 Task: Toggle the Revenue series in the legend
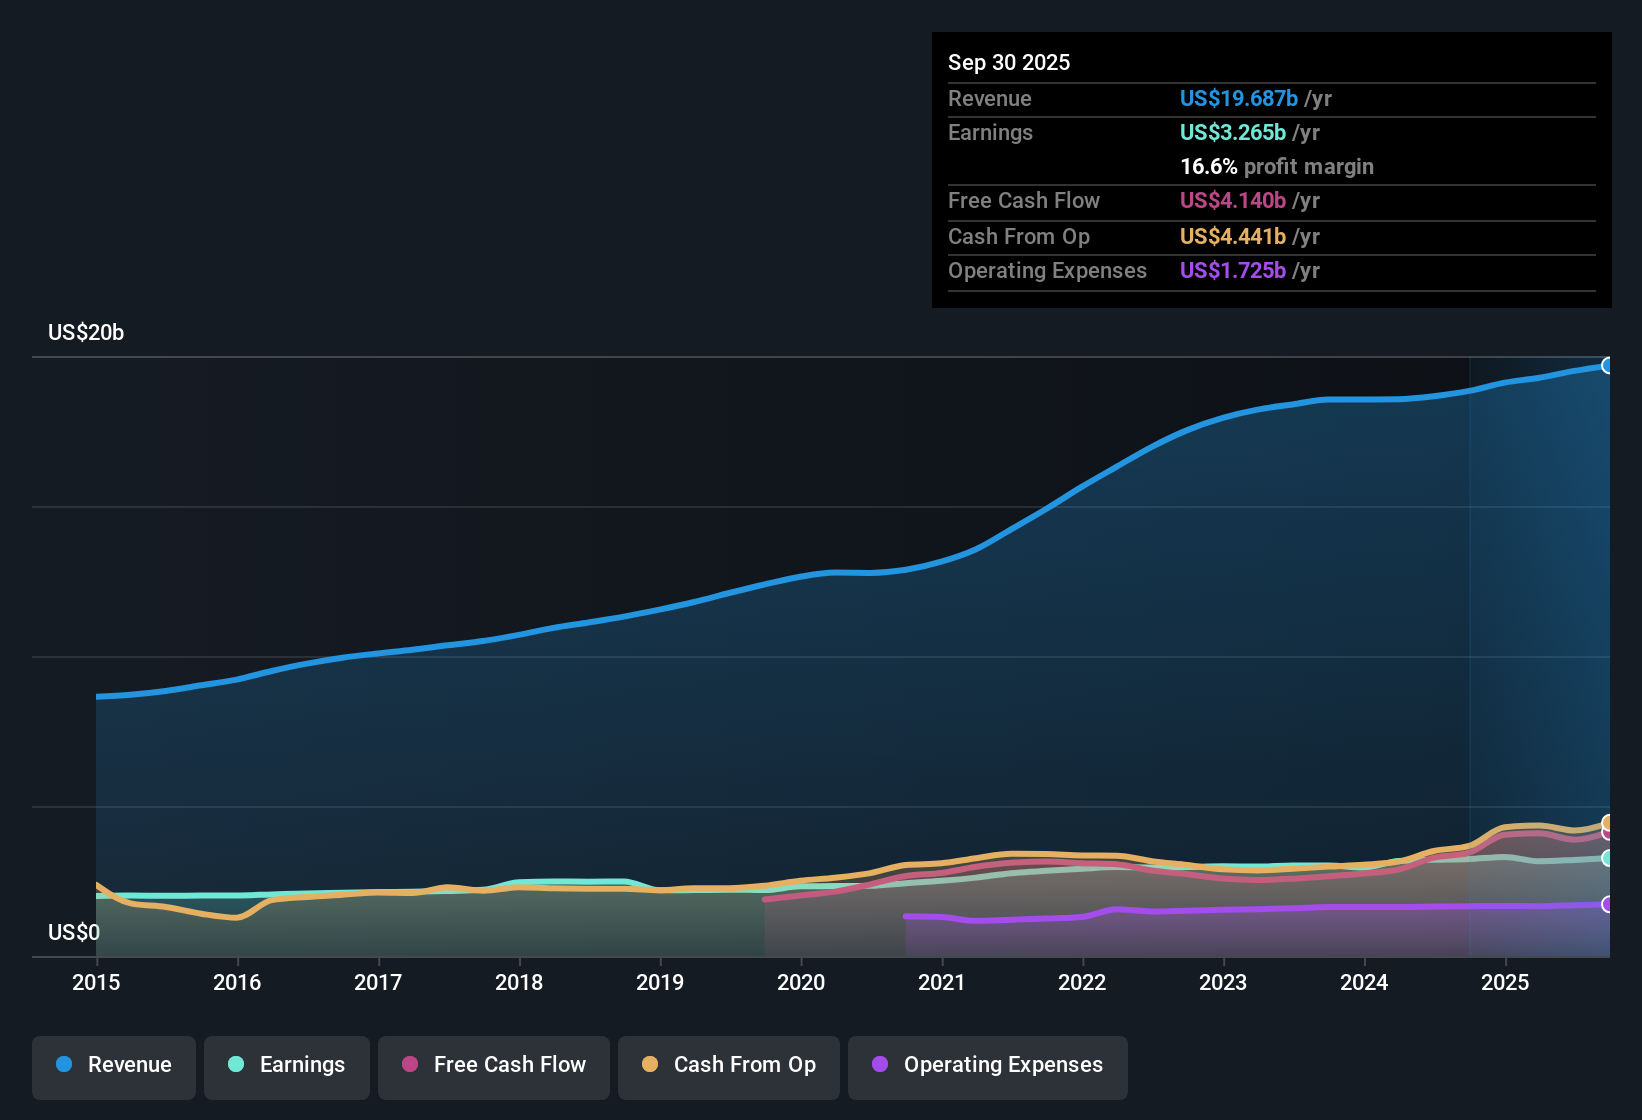click(113, 1065)
